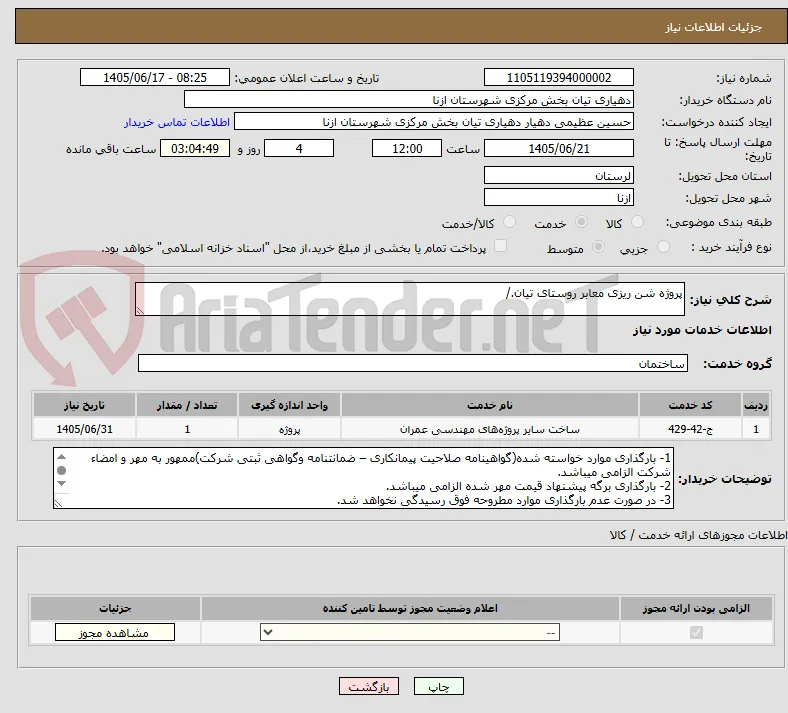Click the buyer notes scrollbar thumb
Screen dimensions: 788x713
coord(61,470)
